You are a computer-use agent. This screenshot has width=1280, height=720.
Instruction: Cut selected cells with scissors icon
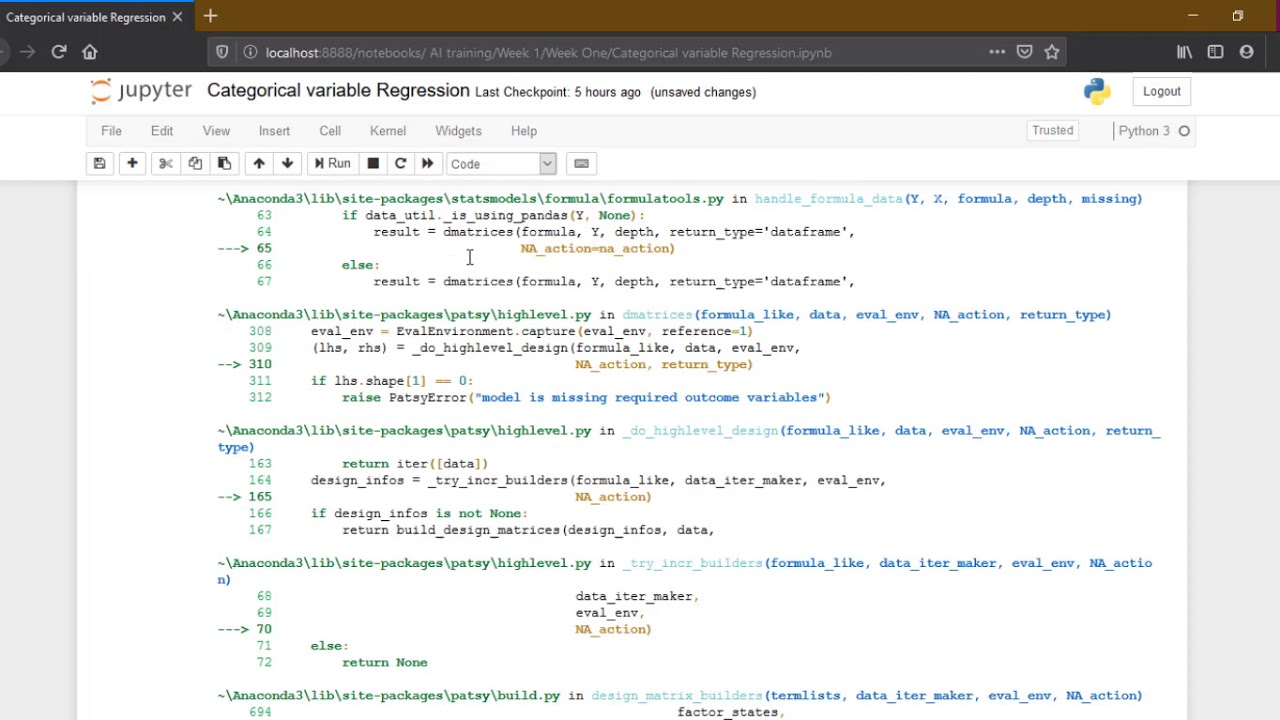point(166,164)
